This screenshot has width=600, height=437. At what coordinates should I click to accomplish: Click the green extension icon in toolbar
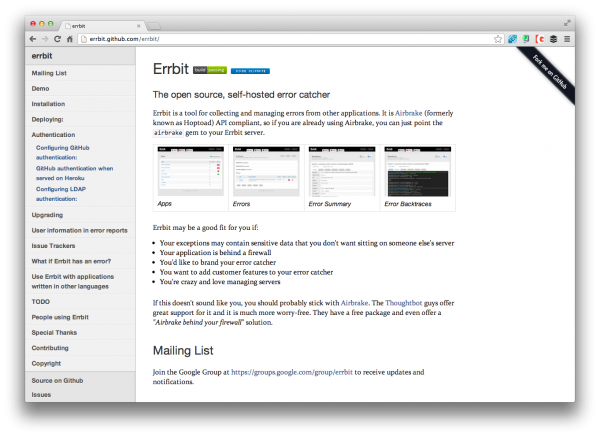(526, 39)
